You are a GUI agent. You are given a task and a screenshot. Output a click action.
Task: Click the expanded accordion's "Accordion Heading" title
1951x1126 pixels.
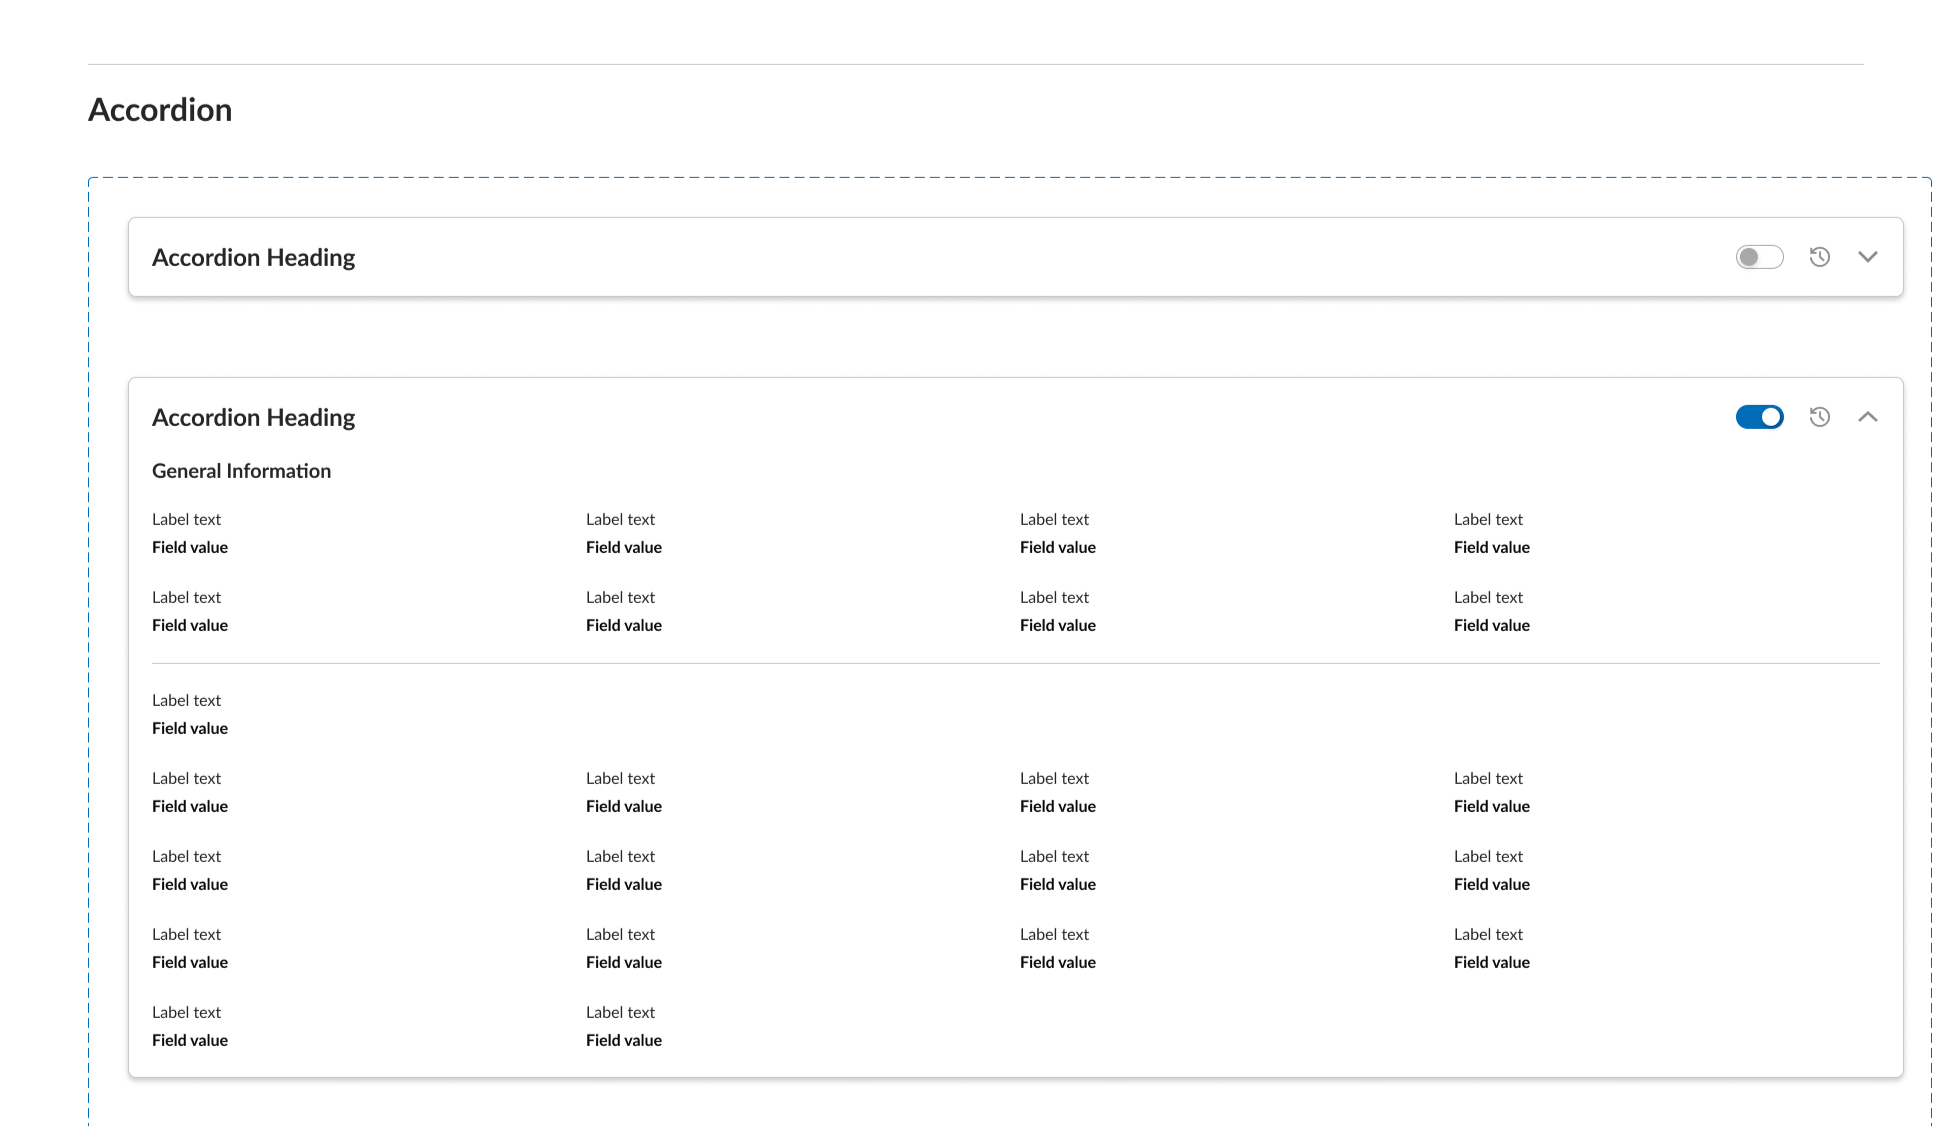coord(253,418)
